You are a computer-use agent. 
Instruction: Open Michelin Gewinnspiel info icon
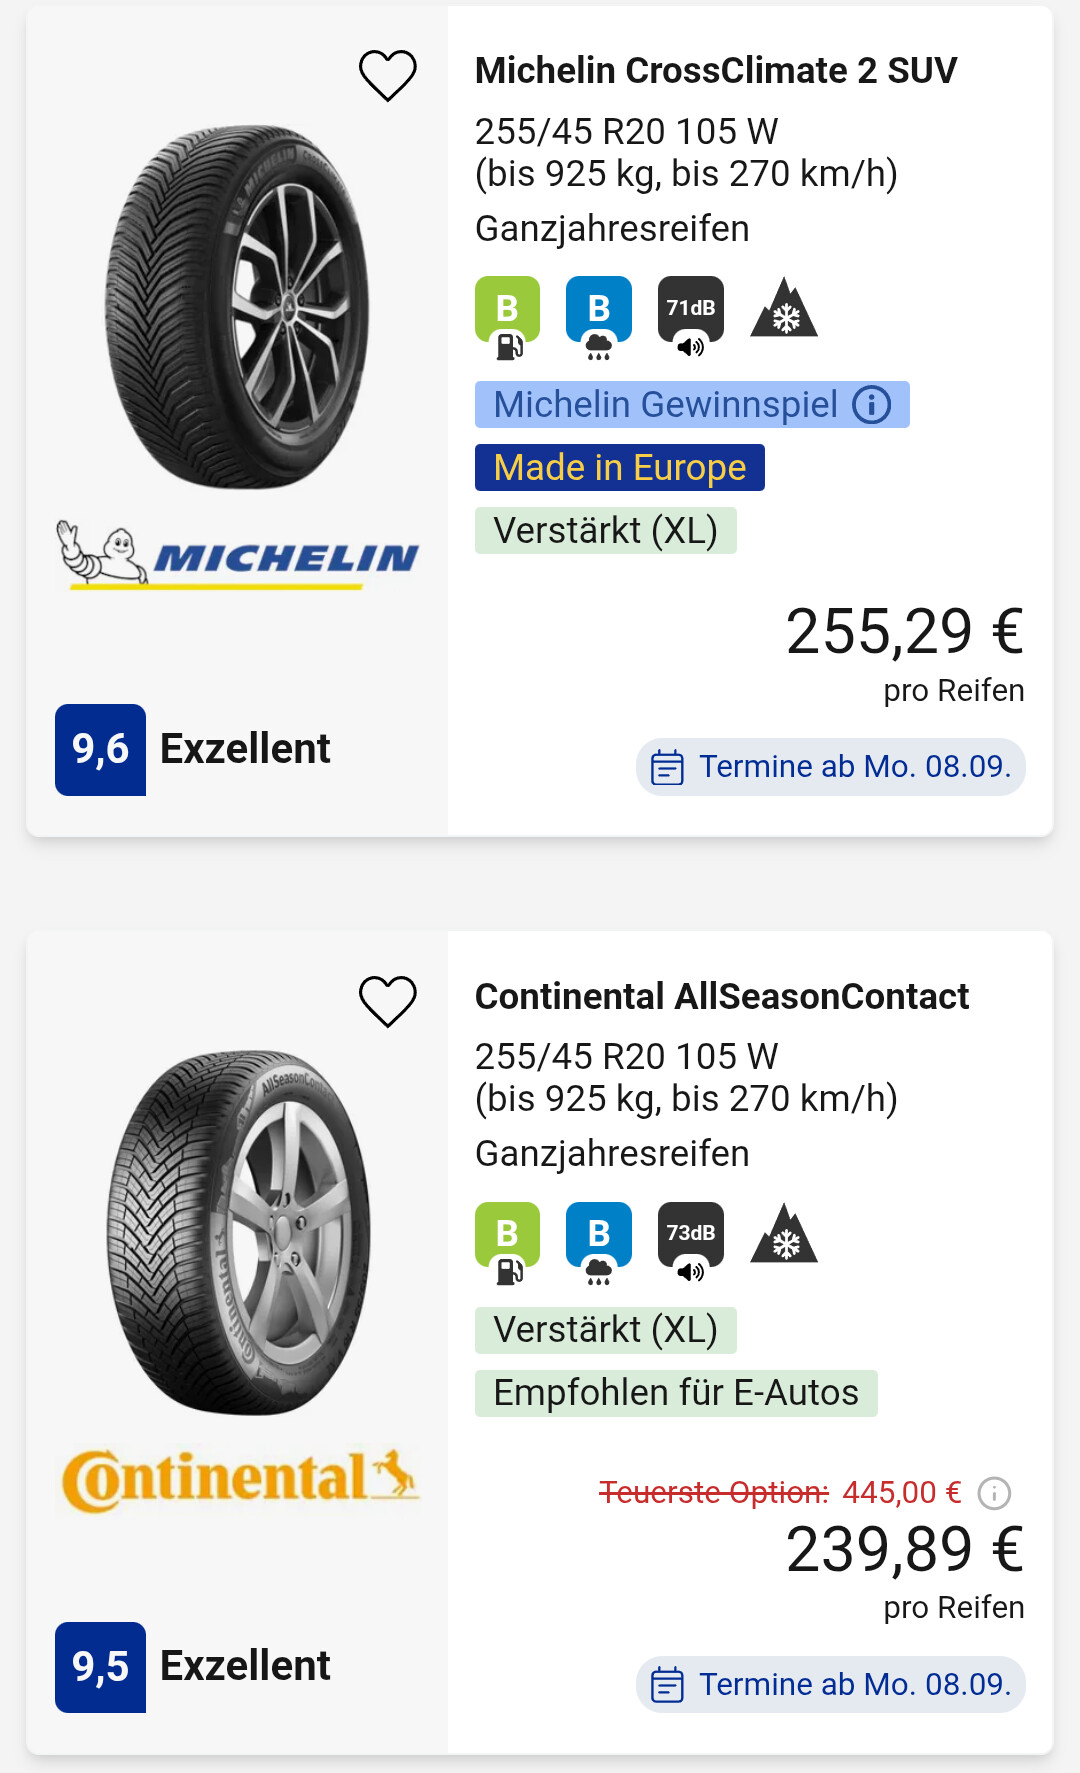coord(871,405)
